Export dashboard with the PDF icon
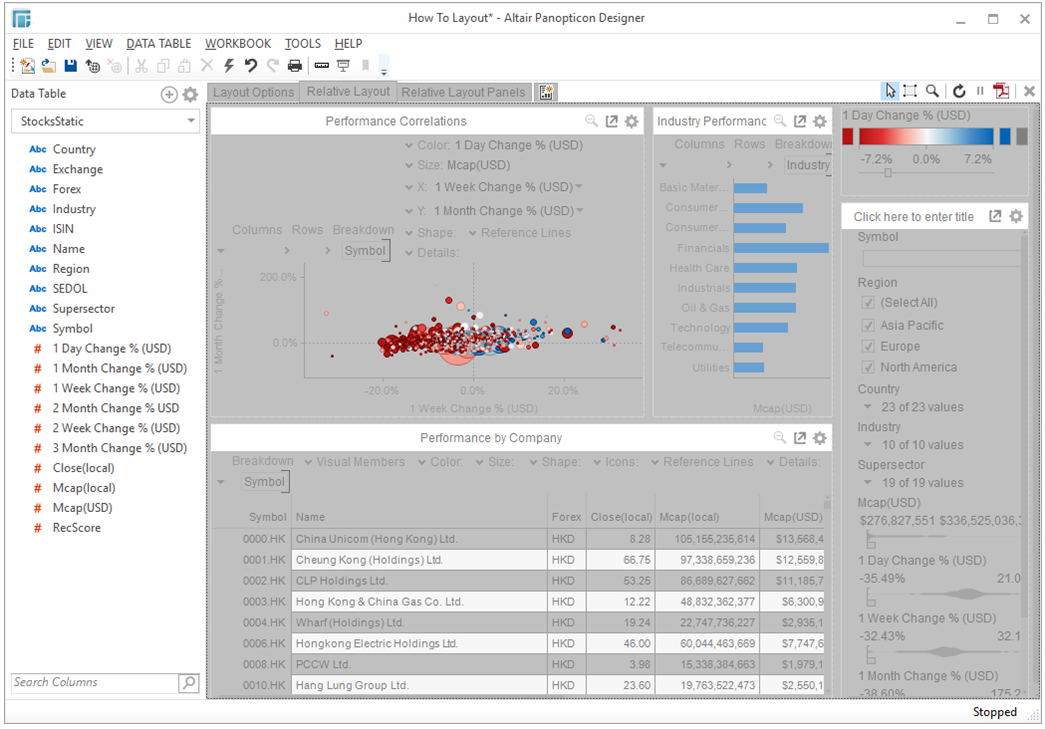 1001,91
